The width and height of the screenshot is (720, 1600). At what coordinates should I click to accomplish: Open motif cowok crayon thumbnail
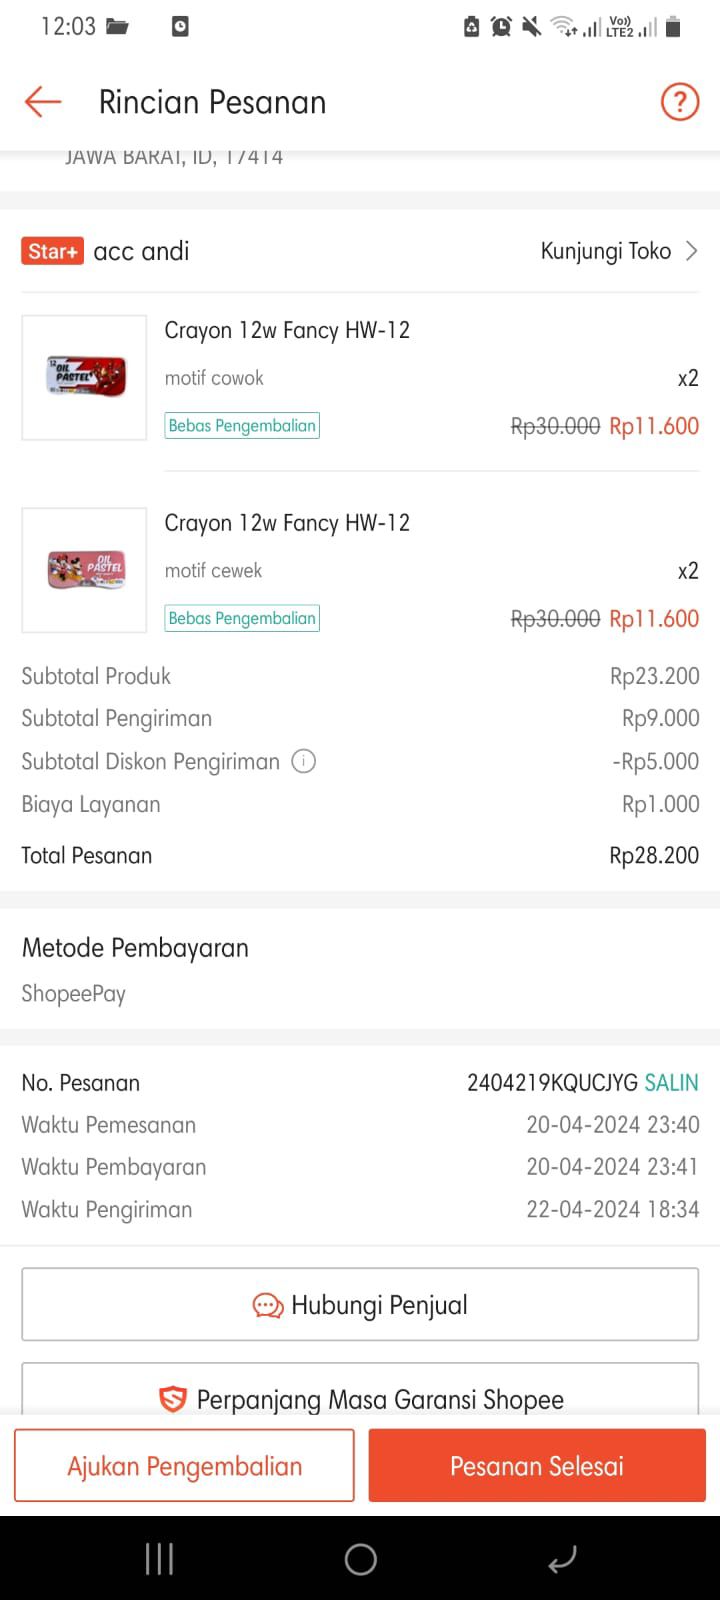pyautogui.click(x=85, y=377)
